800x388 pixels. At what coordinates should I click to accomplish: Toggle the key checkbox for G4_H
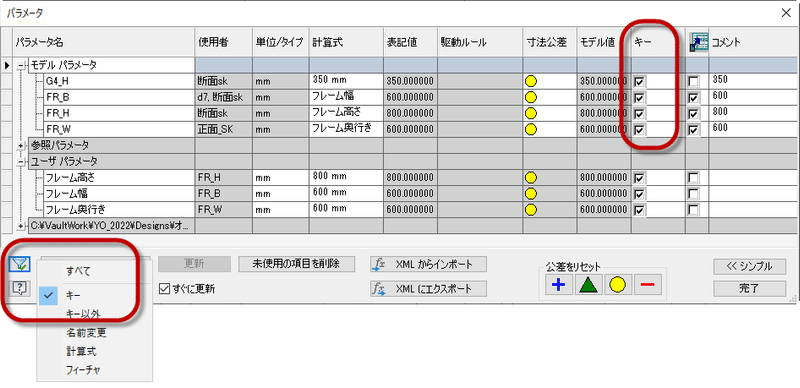[x=639, y=82]
